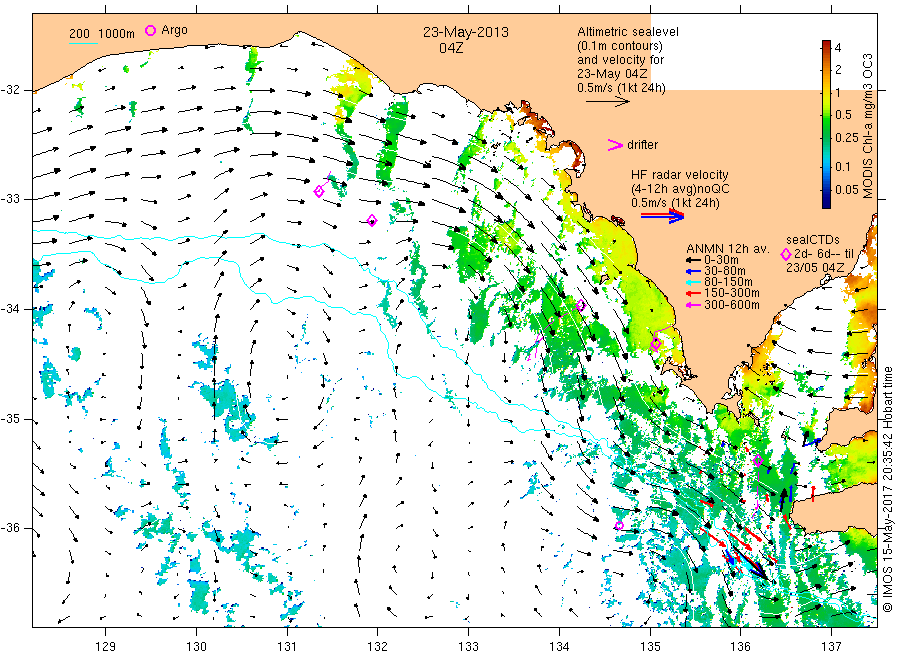Click the dark red top of the color bar
This screenshot has height=660, width=900.
826,44
